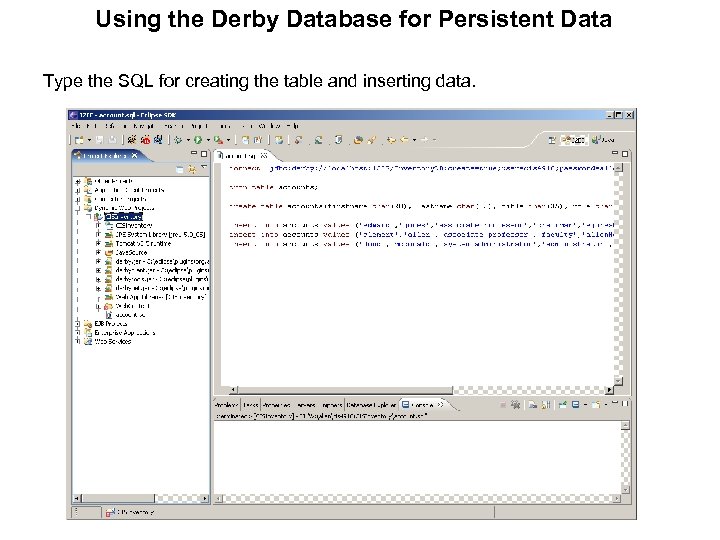Image resolution: width=720 pixels, height=540 pixels.
Task: Click the 'create table accounts' statement line
Action: [x=421, y=206]
